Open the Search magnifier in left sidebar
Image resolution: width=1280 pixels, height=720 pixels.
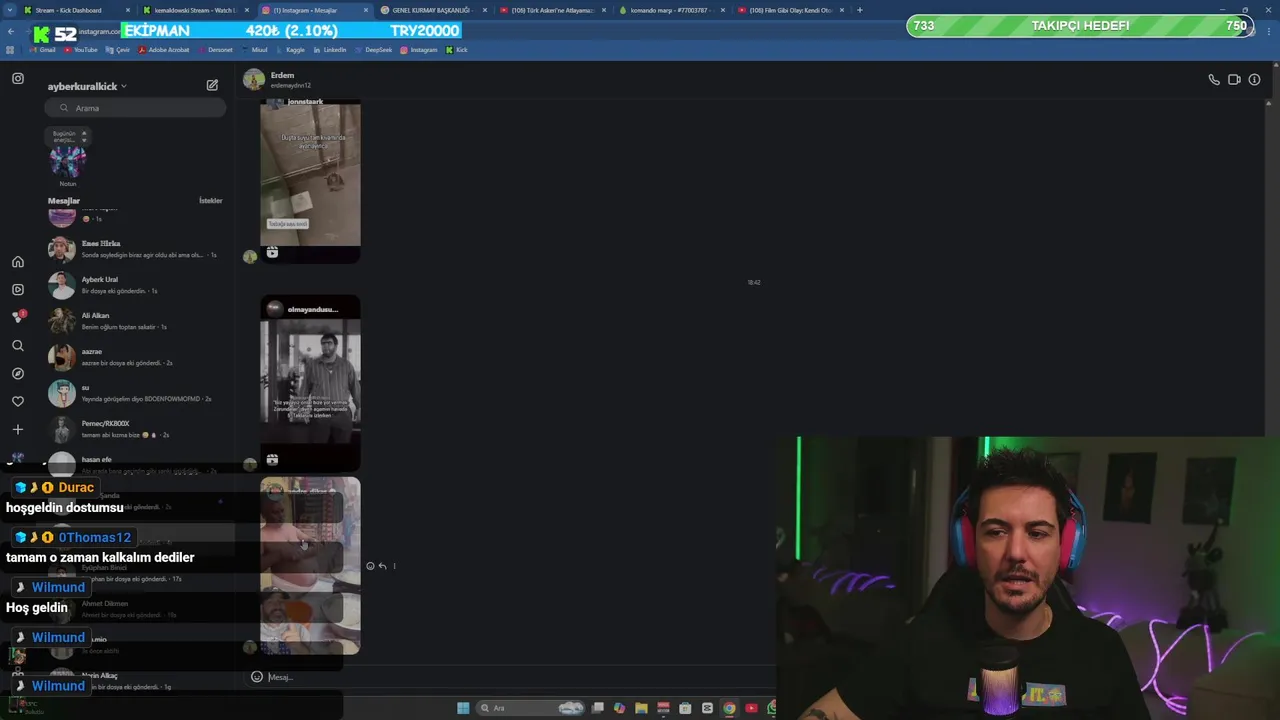(18, 346)
